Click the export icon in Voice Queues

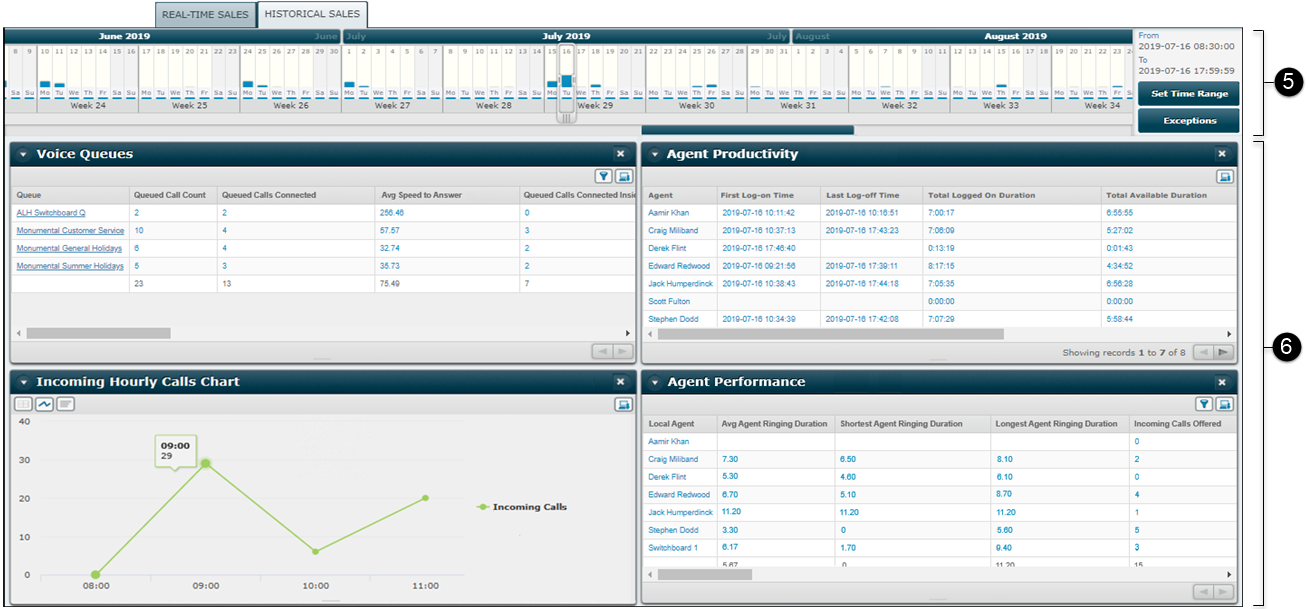coord(622,176)
